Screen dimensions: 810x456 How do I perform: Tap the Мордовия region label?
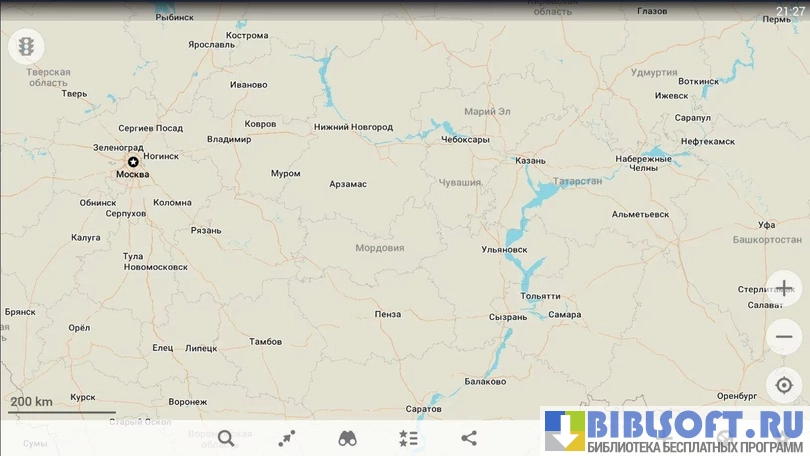click(379, 247)
